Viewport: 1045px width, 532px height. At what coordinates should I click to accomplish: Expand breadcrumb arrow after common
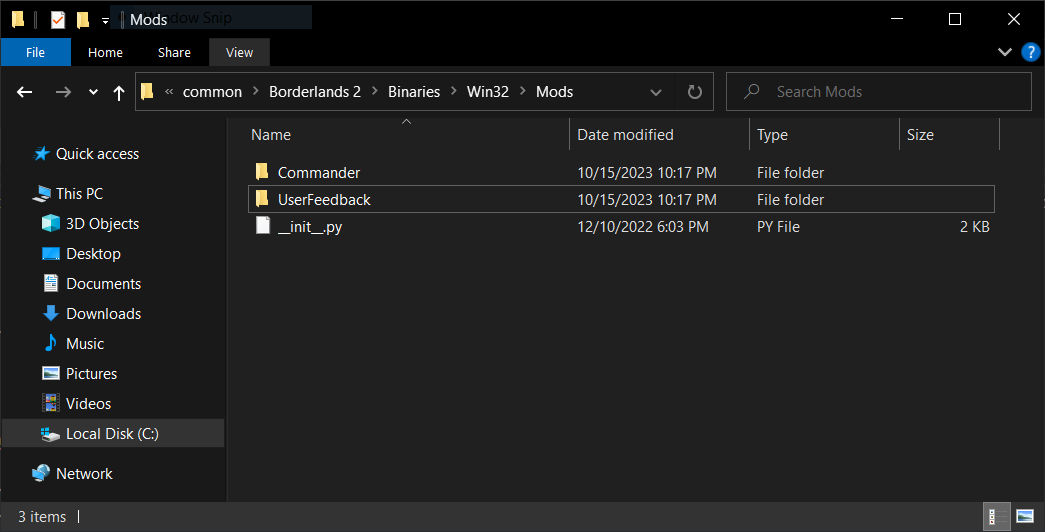pos(256,91)
